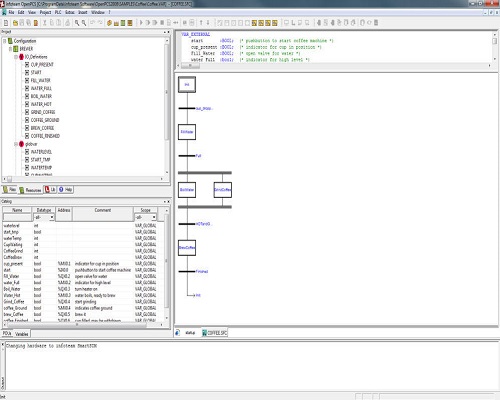Screen dimensions: 500x400
Task: Click the Print toolbar icon
Action: [67, 23]
